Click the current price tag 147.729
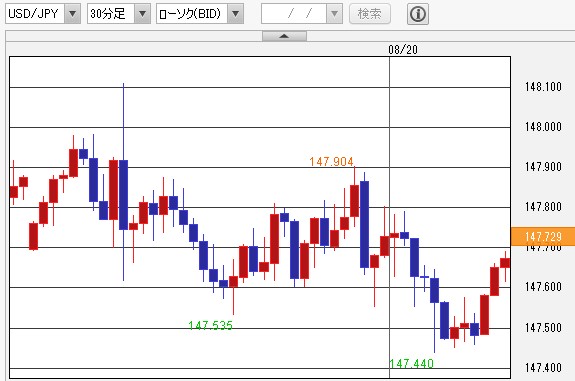 (543, 237)
